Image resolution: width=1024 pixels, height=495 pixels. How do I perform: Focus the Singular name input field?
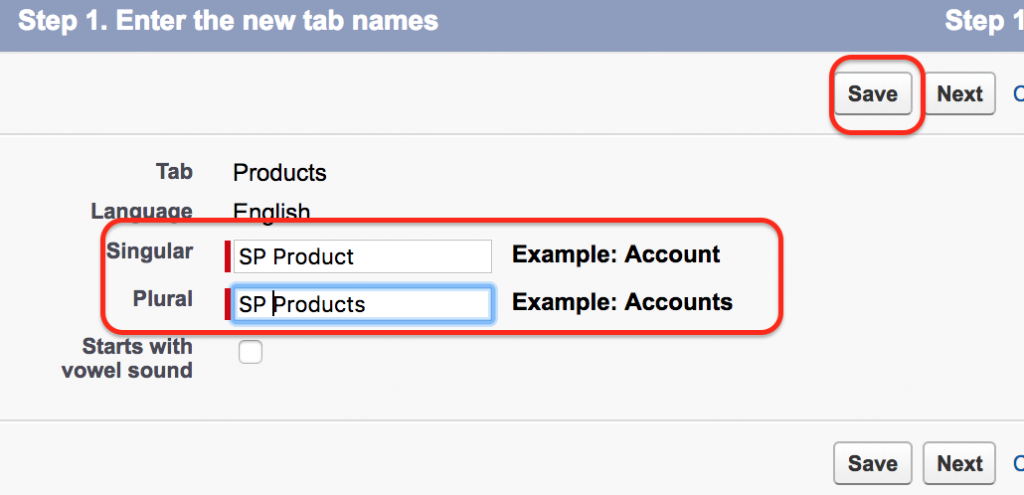pos(362,256)
